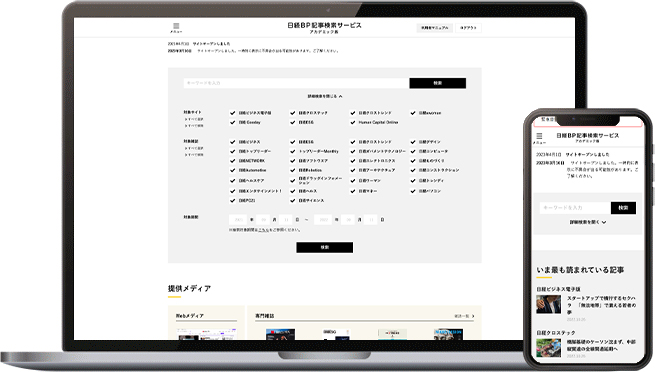The image size is (655, 372).
Task: Uncheck 日経デザイン checkbox
Action: (413, 142)
